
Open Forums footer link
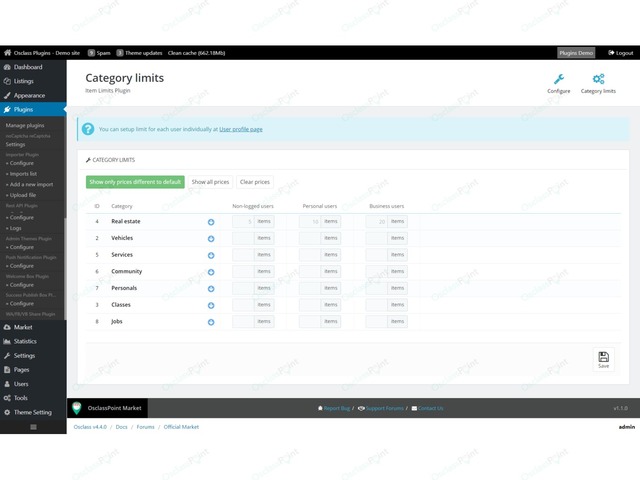coord(145,427)
